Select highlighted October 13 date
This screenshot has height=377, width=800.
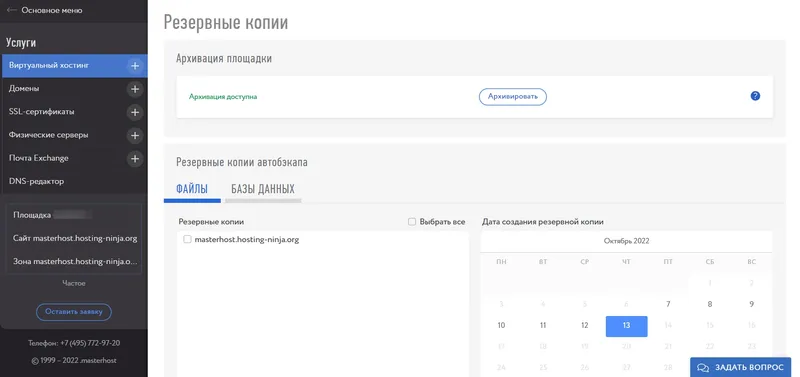627,326
